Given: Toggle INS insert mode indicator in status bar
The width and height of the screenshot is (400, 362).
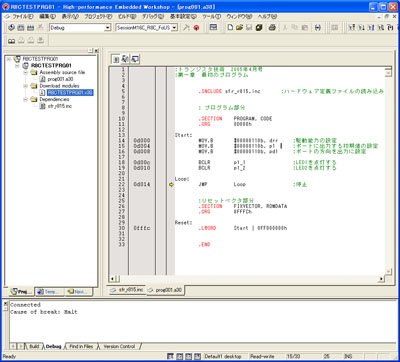Looking at the screenshot, I should pos(348,356).
